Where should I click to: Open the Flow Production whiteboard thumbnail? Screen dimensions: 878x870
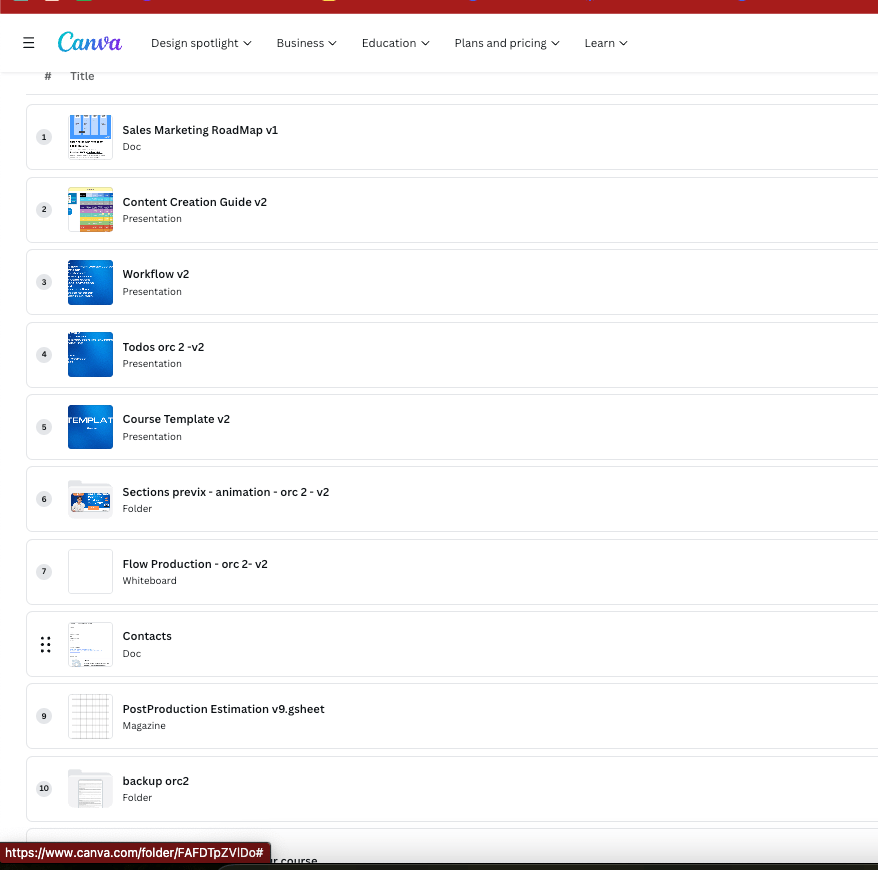90,572
